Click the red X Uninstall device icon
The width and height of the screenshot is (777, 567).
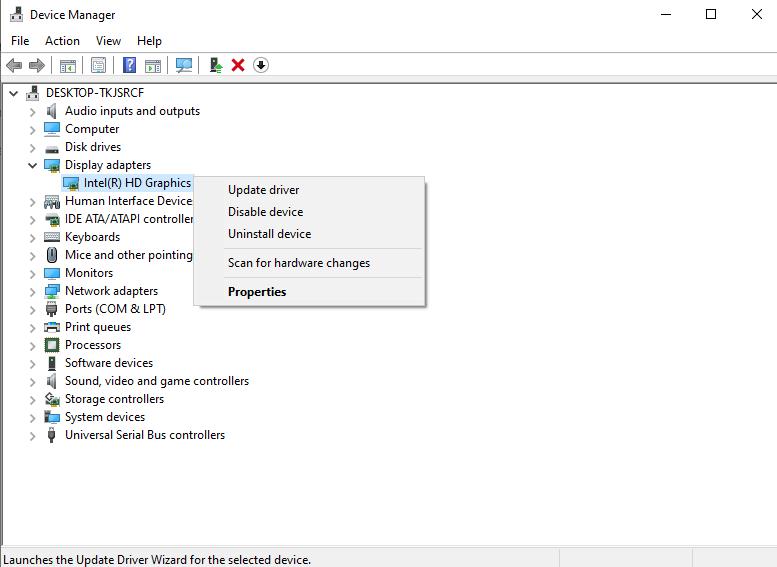pos(238,65)
